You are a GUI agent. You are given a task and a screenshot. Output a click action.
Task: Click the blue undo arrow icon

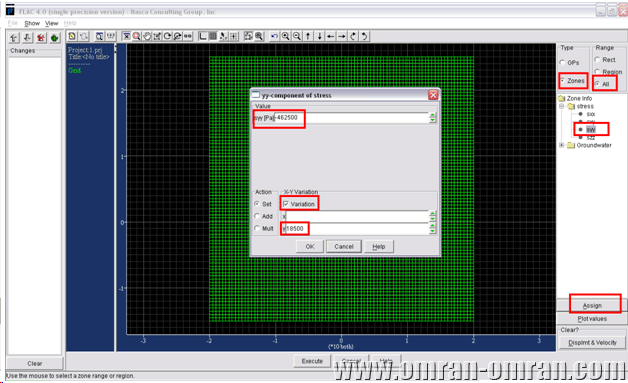[274, 36]
